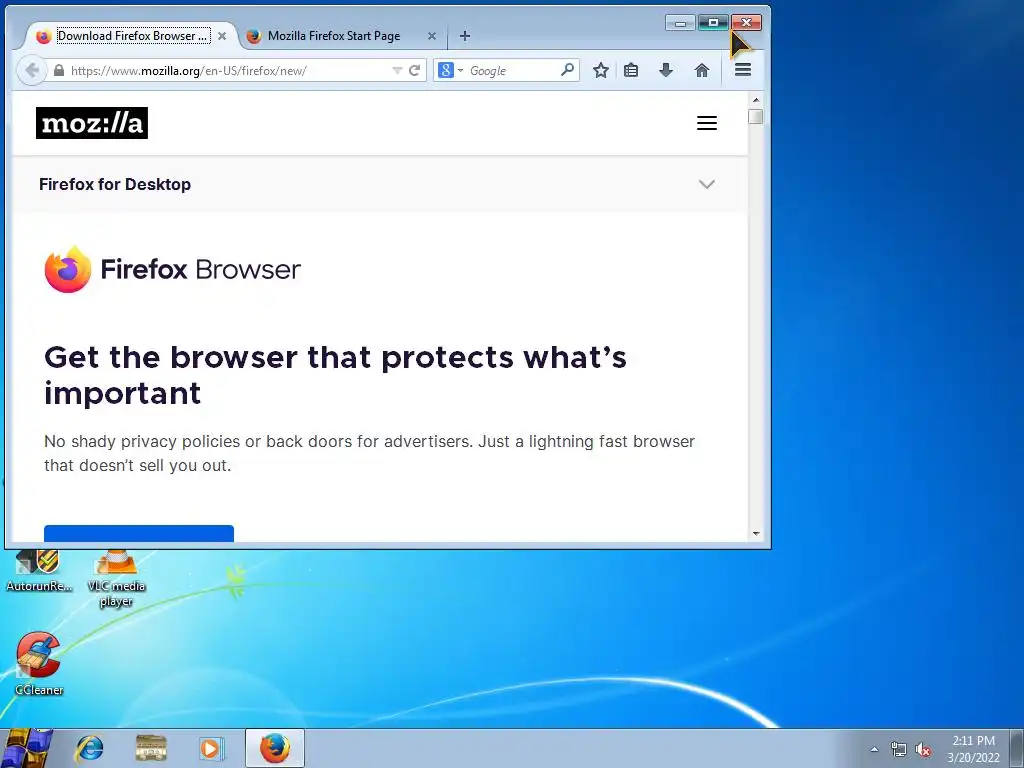This screenshot has width=1024, height=768.
Task: Show hidden tray icons arrow
Action: tap(874, 749)
